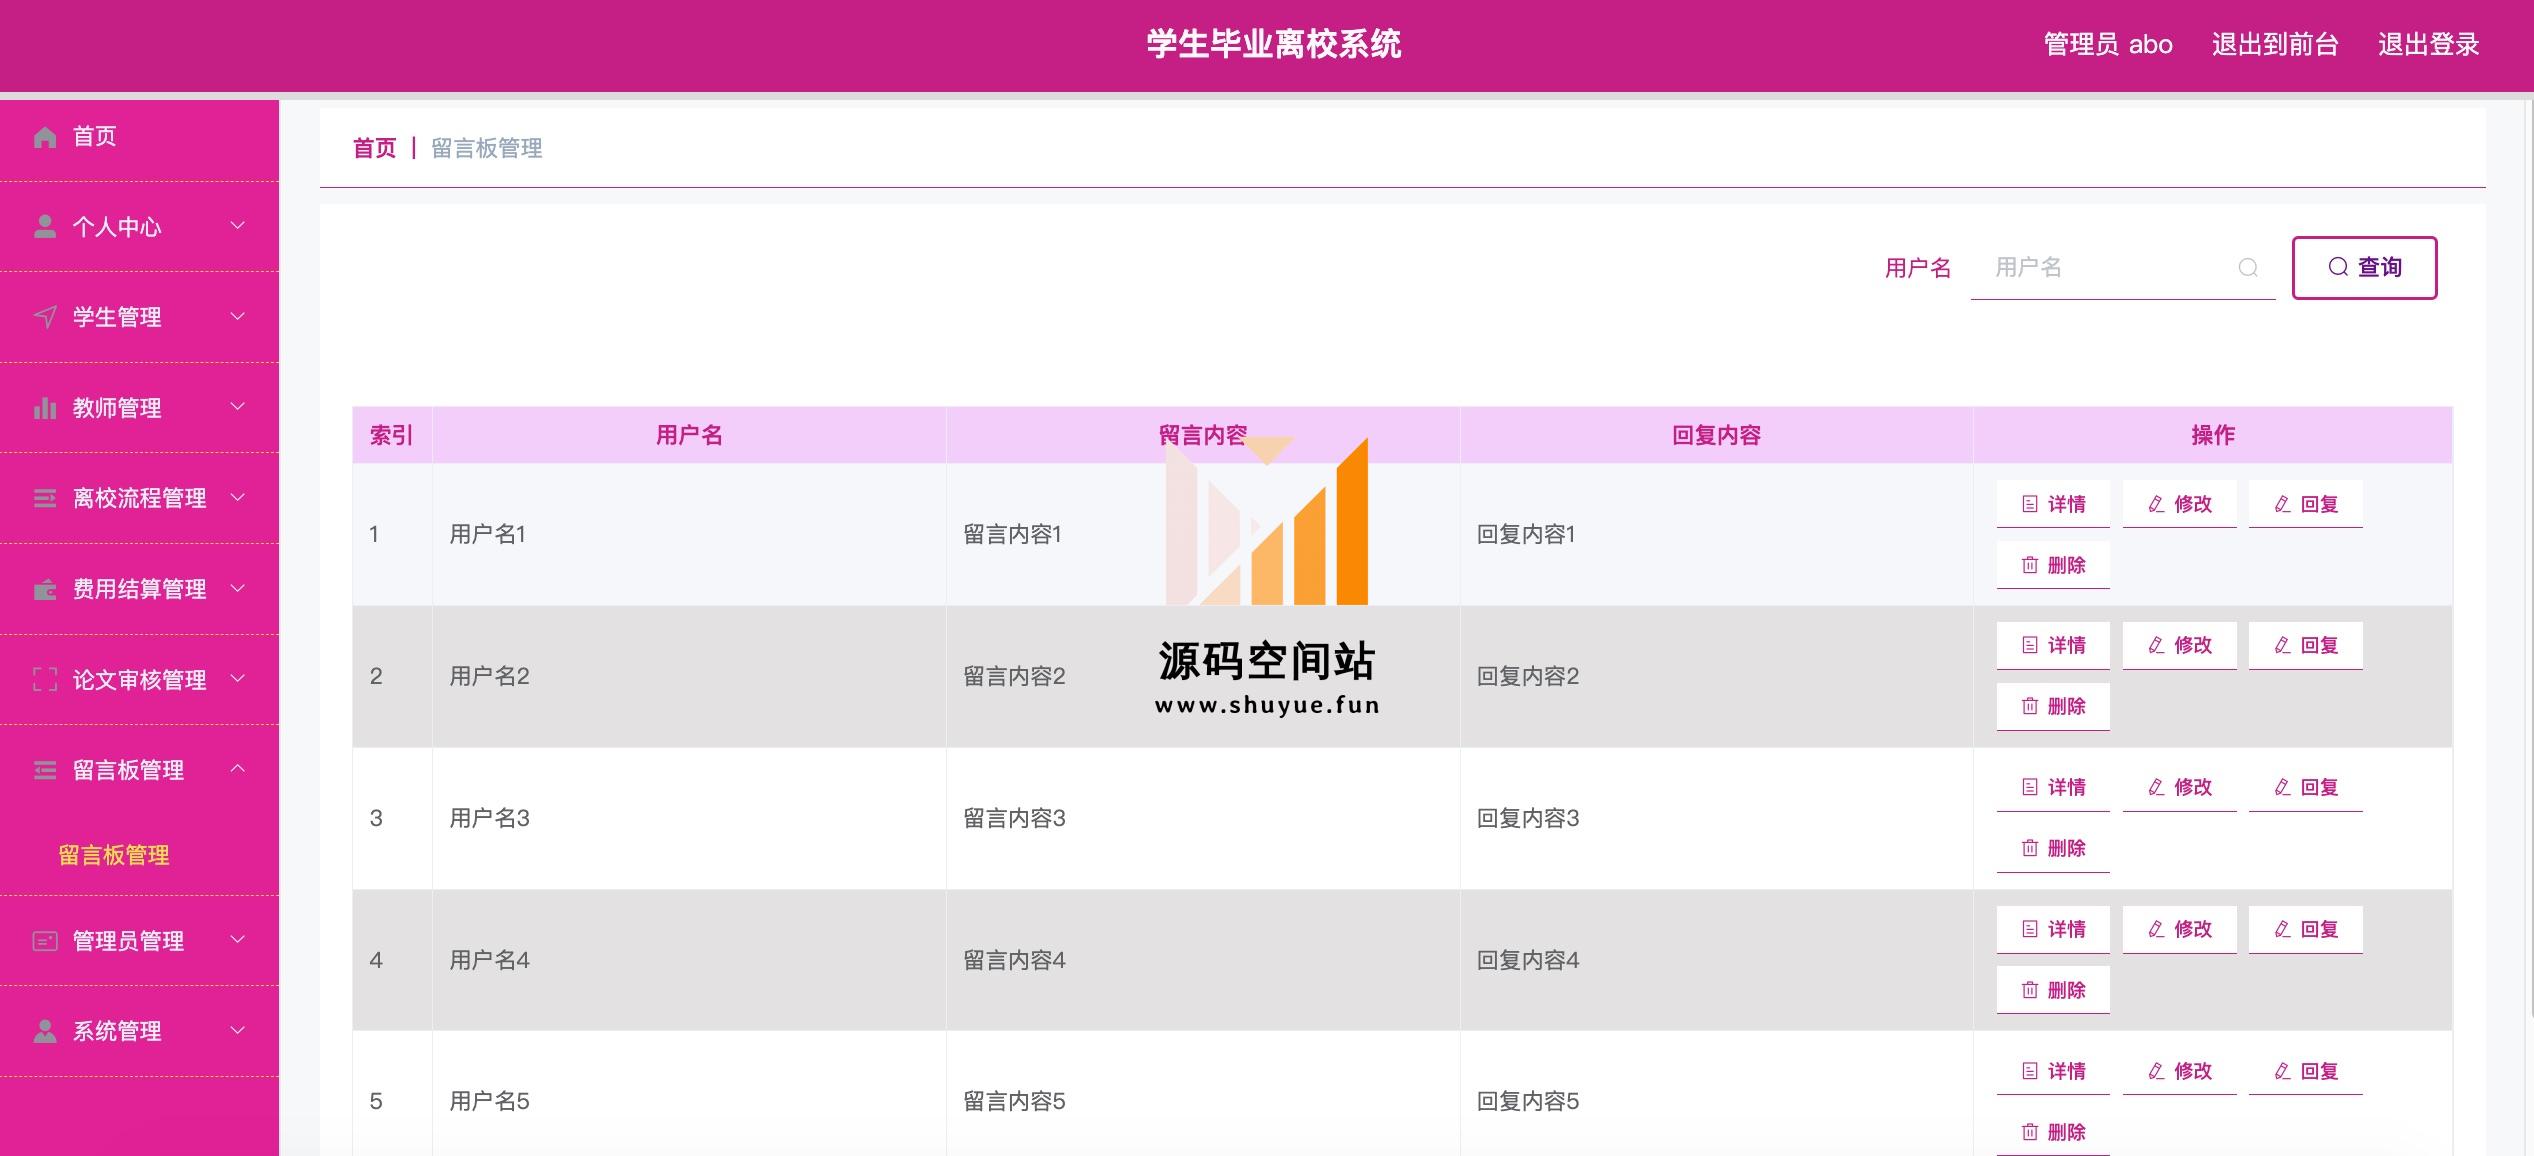Click the 学生毕业离校系统 title
This screenshot has width=2534, height=1156.
[x=1274, y=45]
